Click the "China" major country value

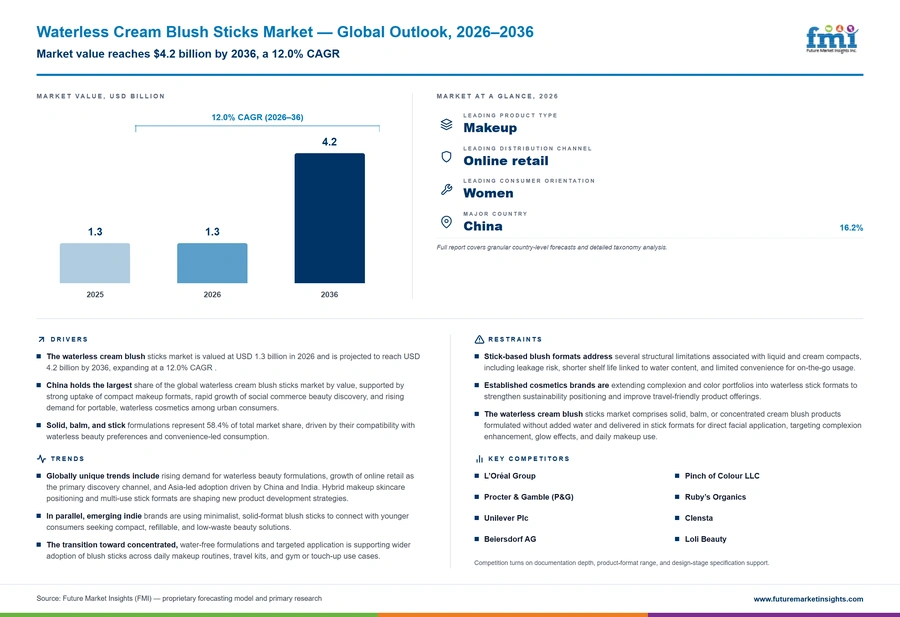coord(483,226)
